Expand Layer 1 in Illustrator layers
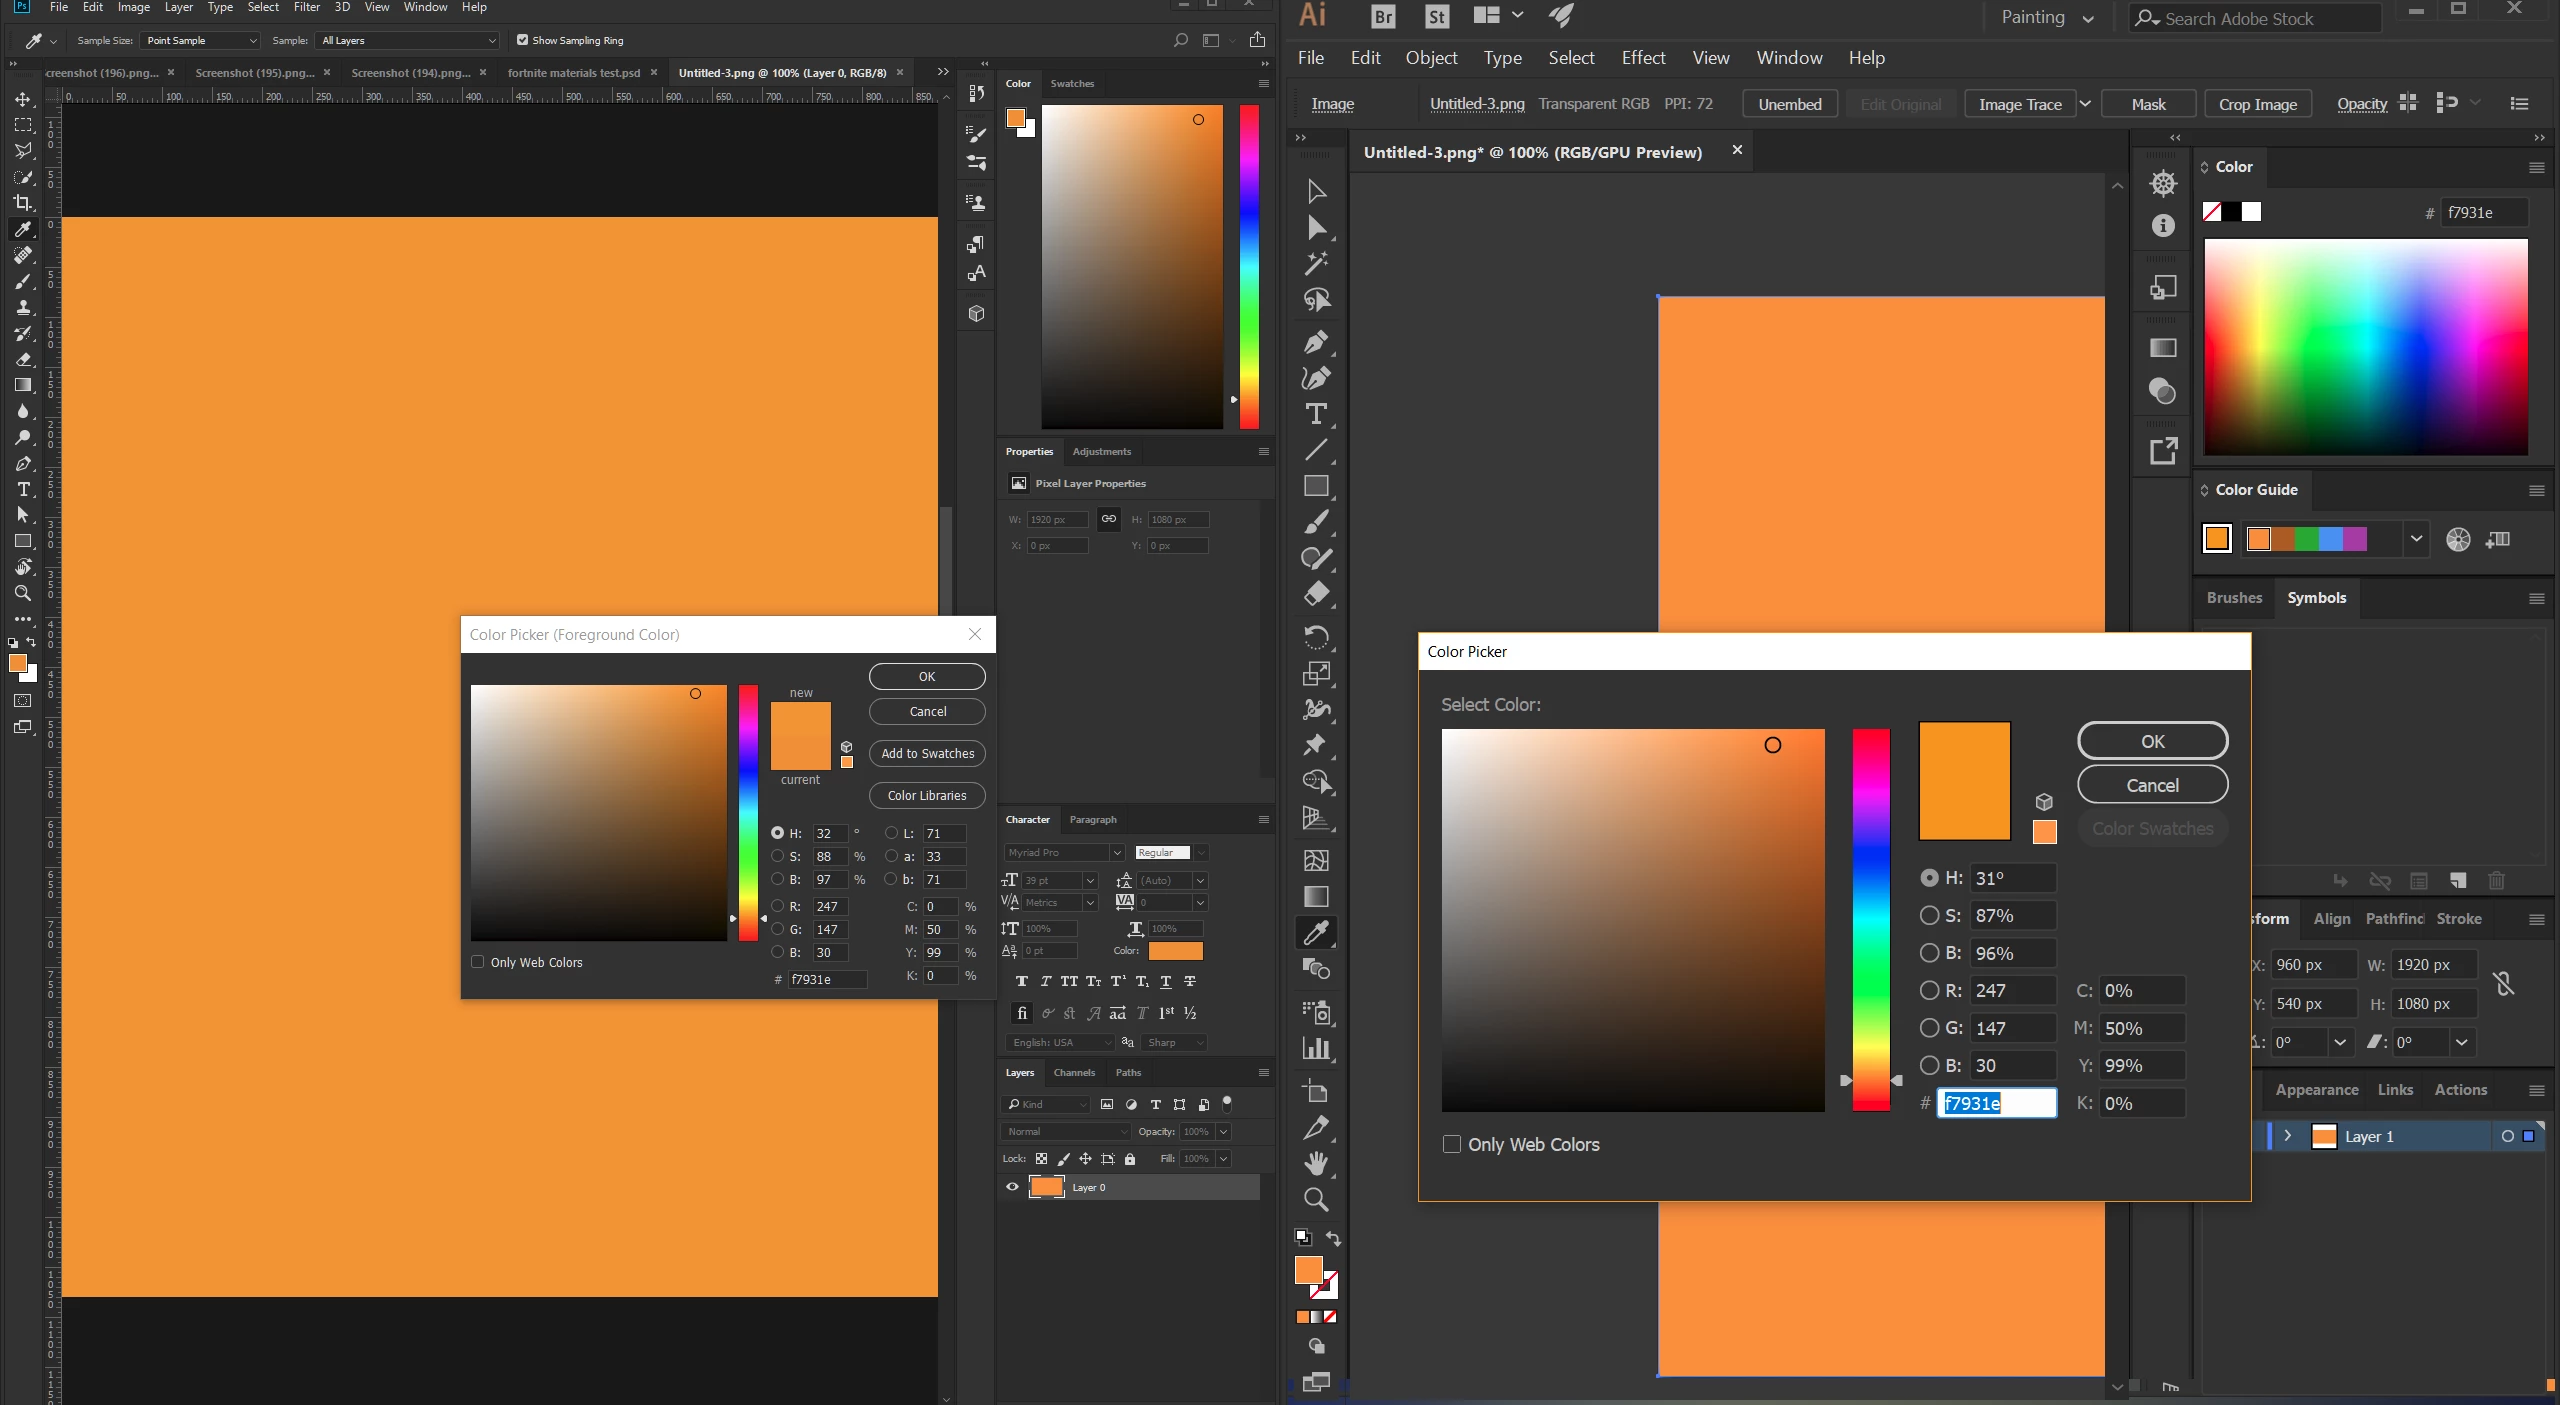2560x1405 pixels. click(x=2287, y=1136)
